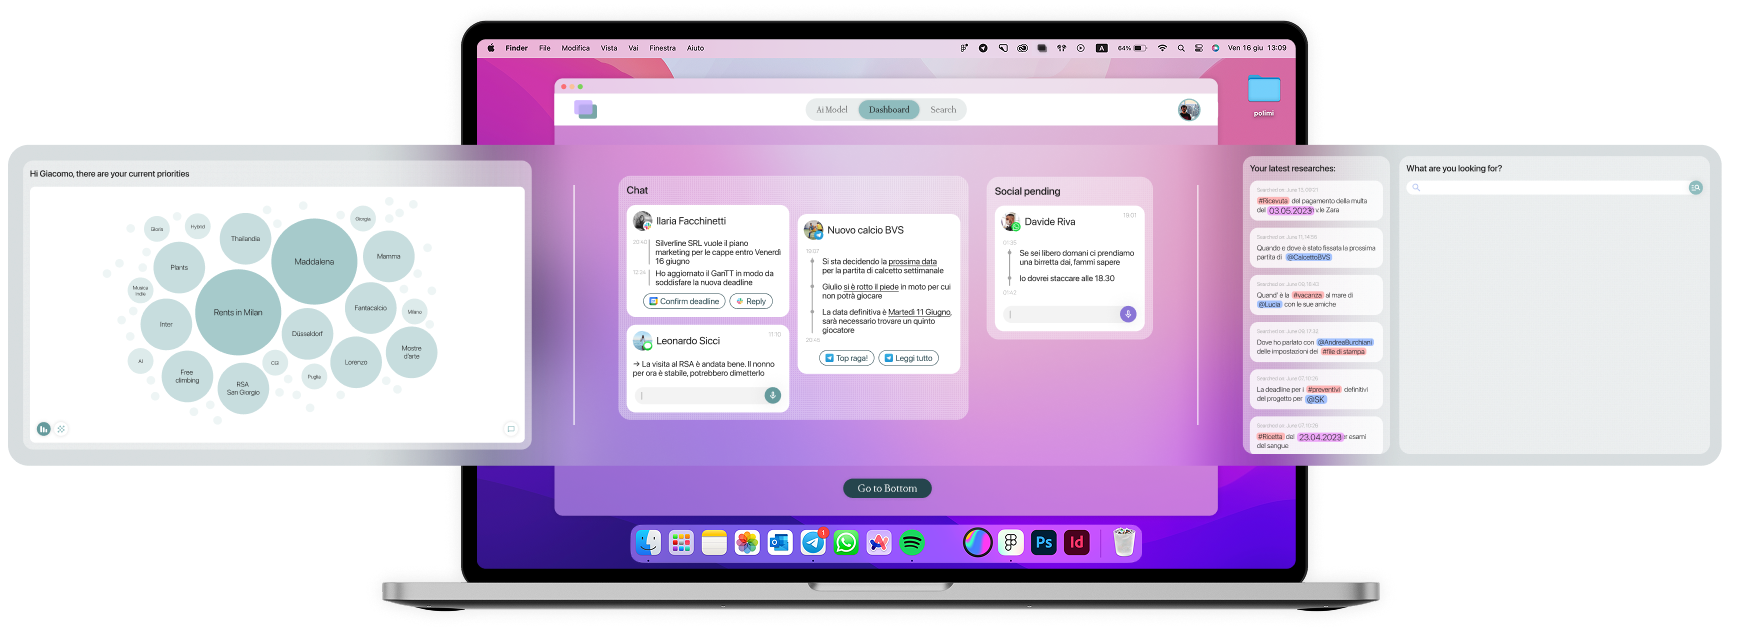Image resolution: width=1757 pixels, height=632 pixels.
Task: Switch to scatter view in priorities panel
Action: (x=61, y=429)
